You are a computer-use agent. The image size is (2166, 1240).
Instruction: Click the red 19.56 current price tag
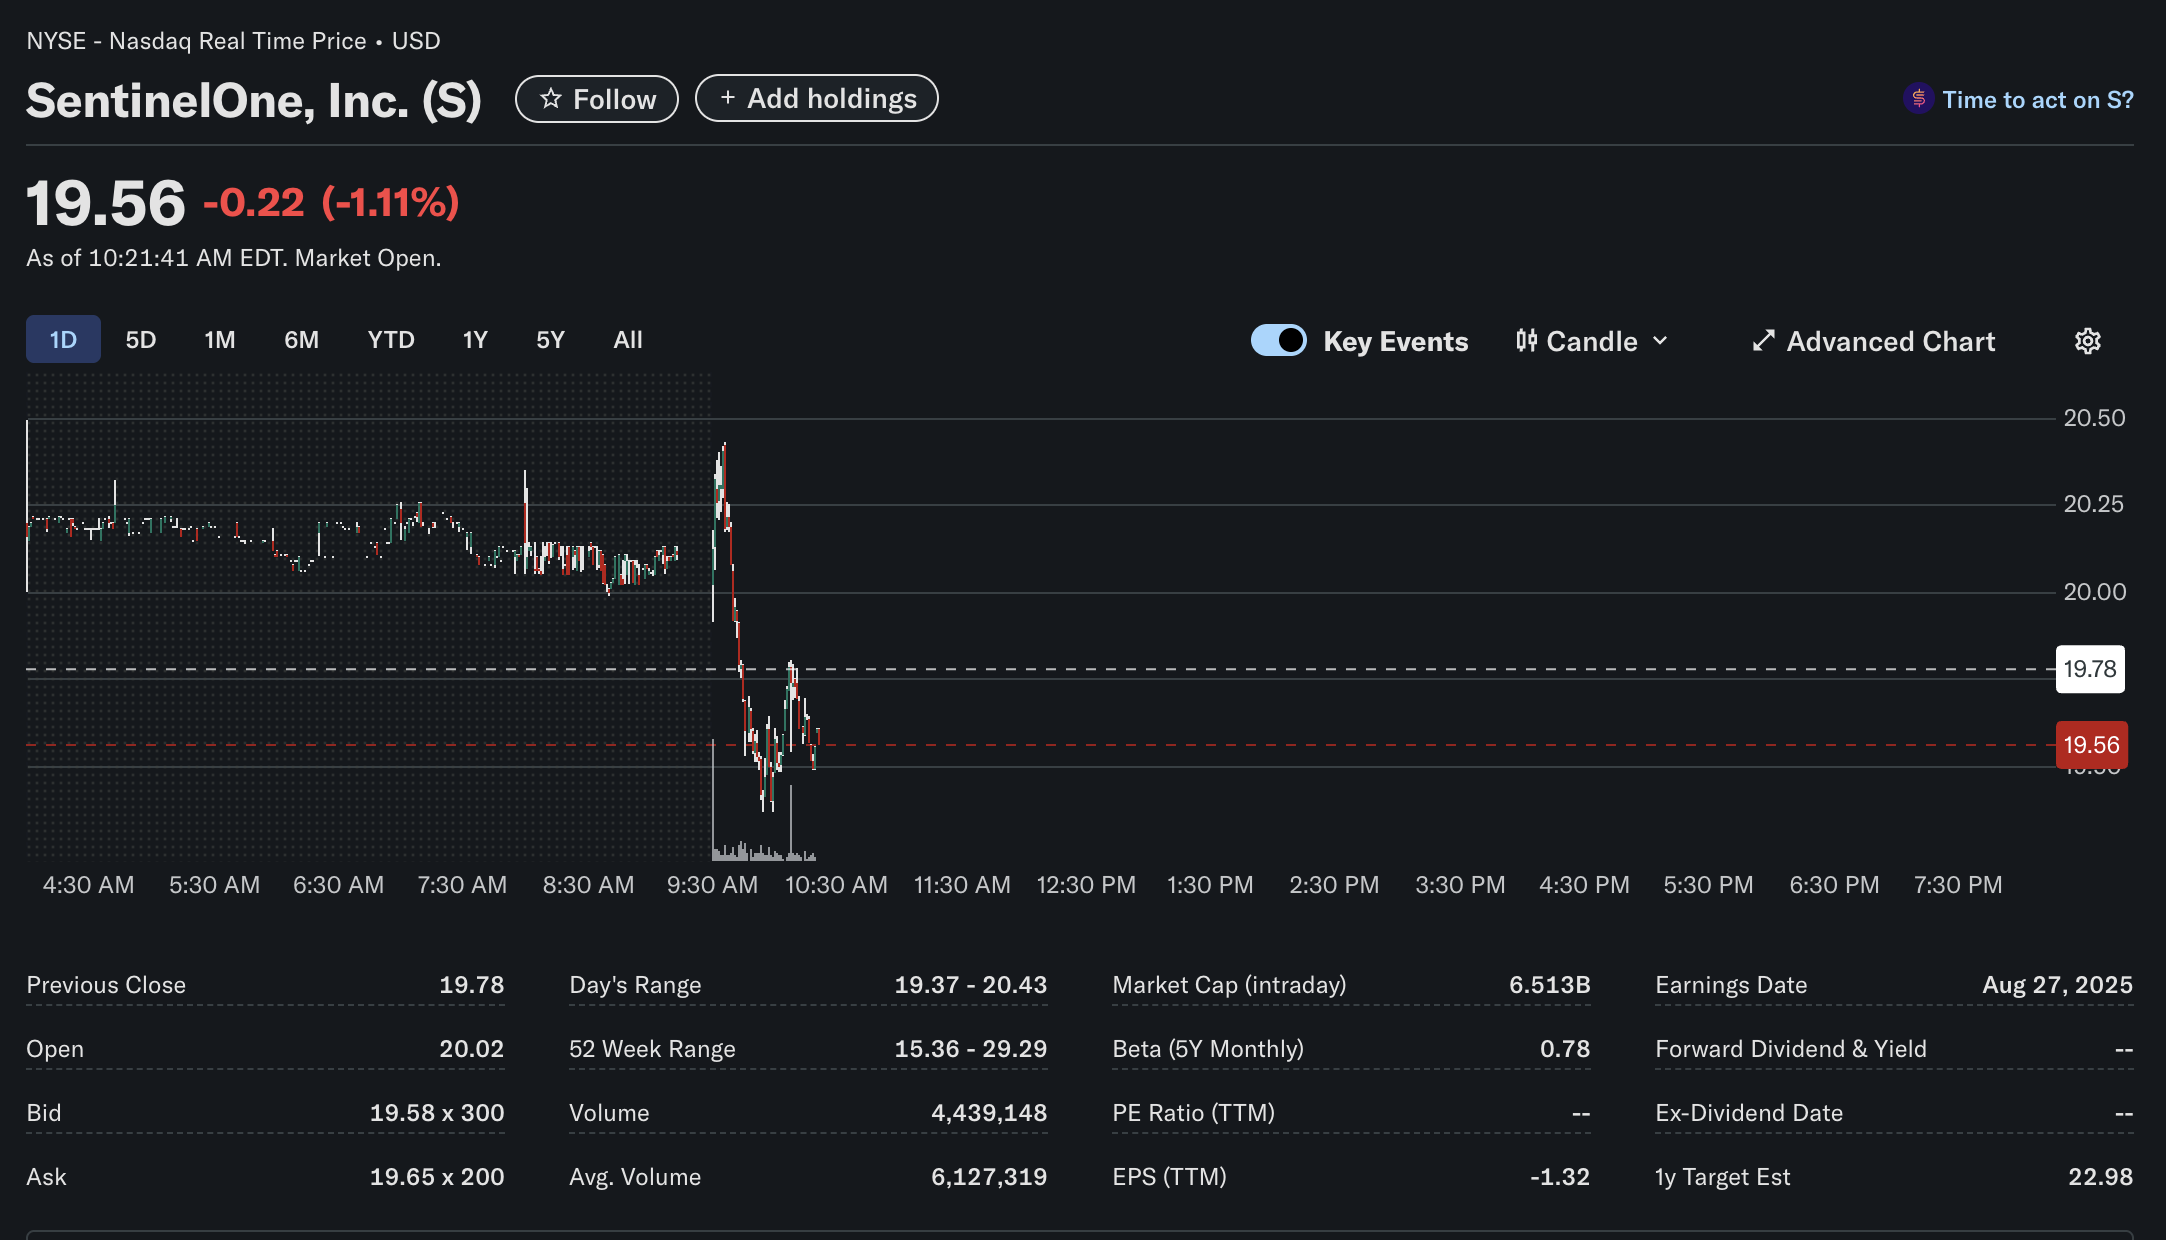(2092, 745)
